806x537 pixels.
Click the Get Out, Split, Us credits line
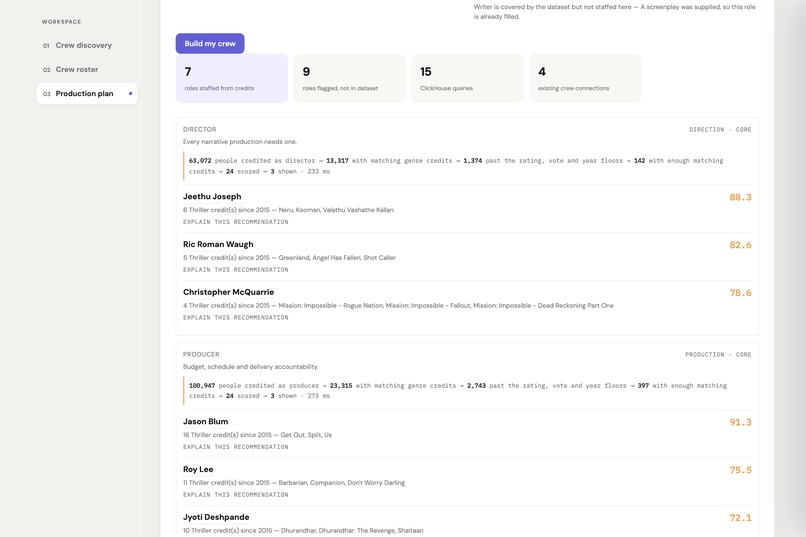(257, 435)
